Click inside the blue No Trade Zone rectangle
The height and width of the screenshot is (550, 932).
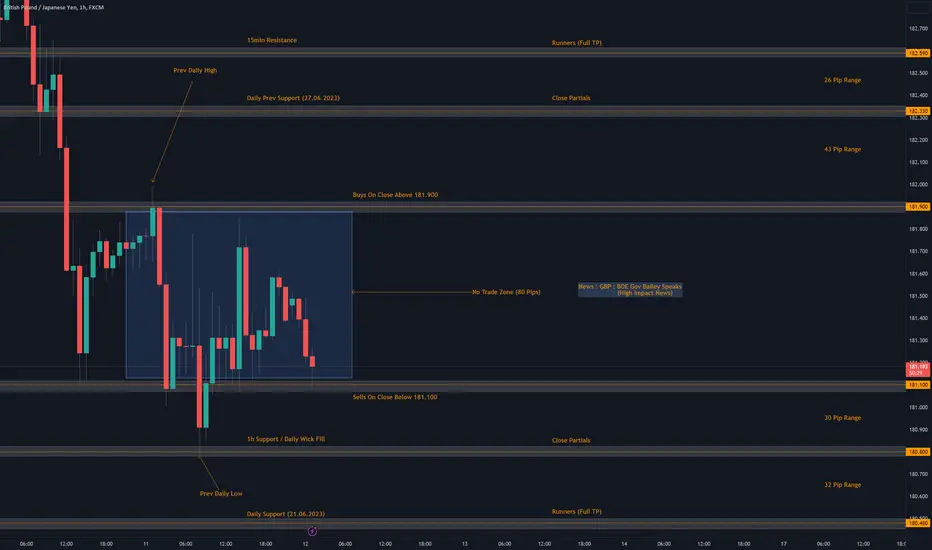[239, 295]
